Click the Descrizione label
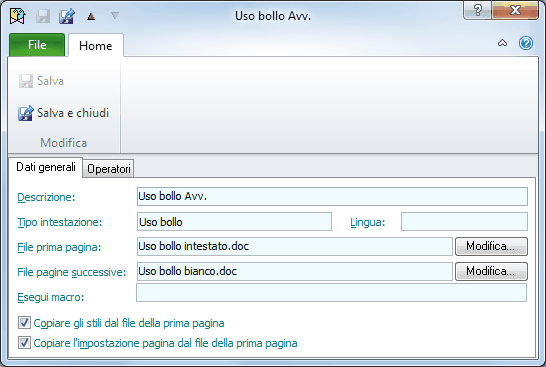The height and width of the screenshot is (367, 546). pos(46,197)
